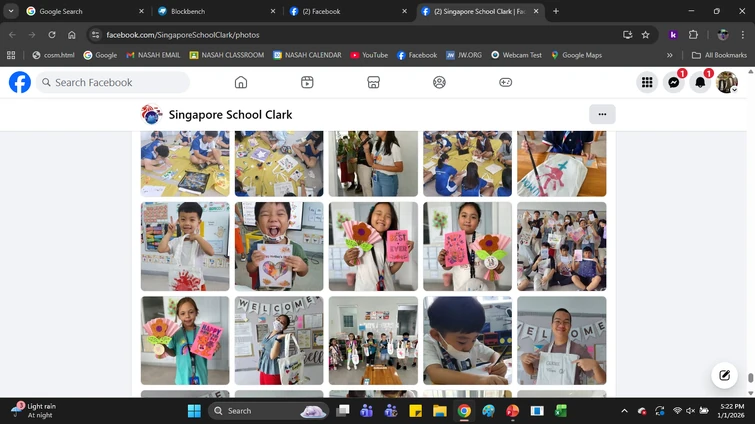This screenshot has height=424, width=755.
Task: Open the WELCOME banner teacher with mask photo
Action: [279, 340]
